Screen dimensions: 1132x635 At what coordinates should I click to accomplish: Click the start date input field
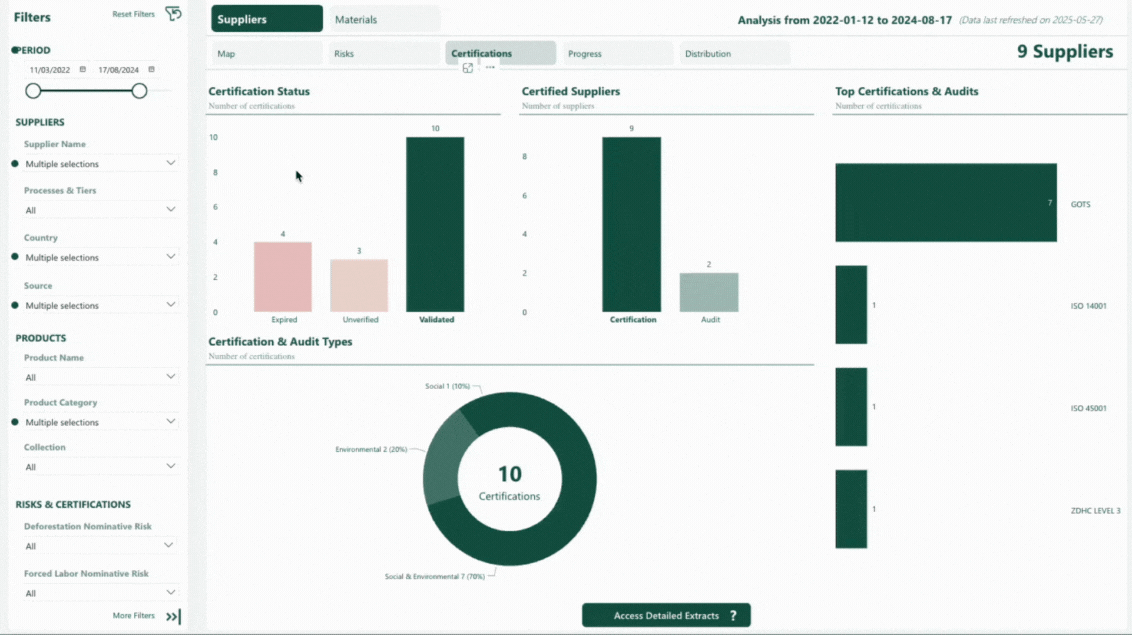point(50,70)
